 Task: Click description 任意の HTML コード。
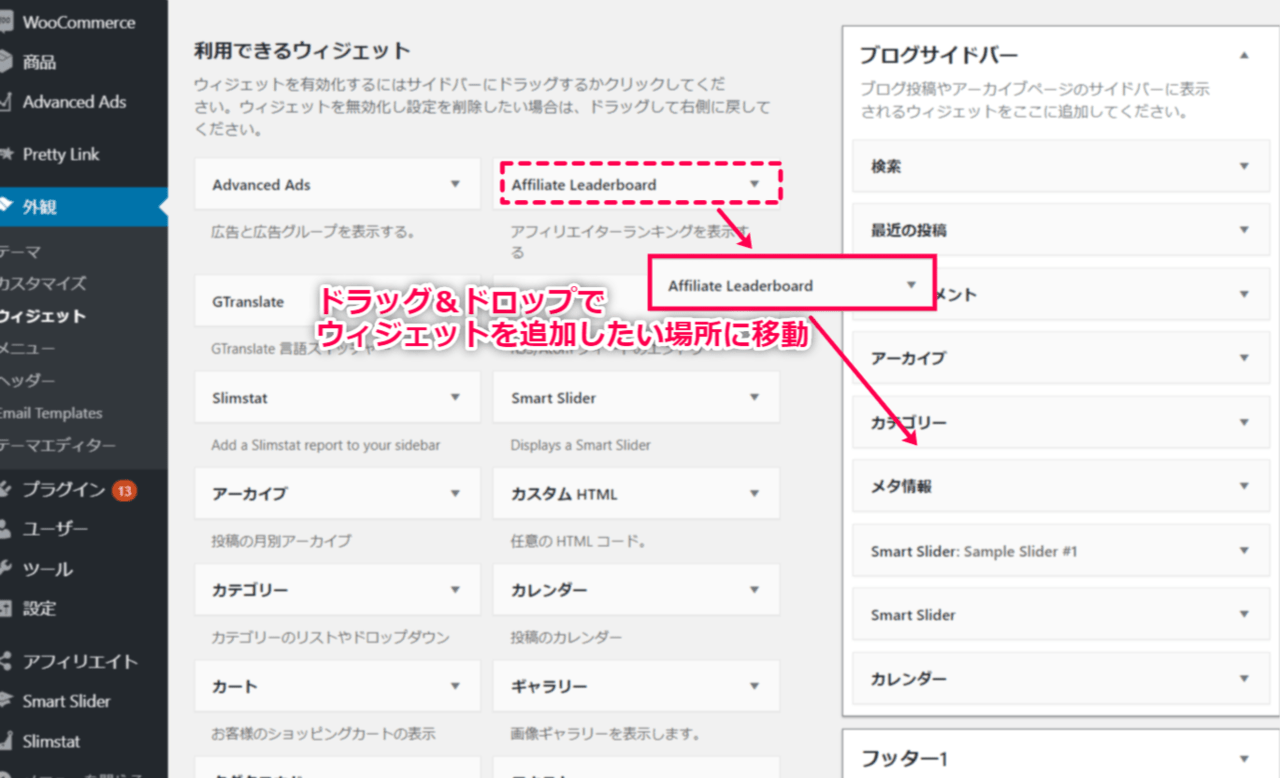click(579, 541)
